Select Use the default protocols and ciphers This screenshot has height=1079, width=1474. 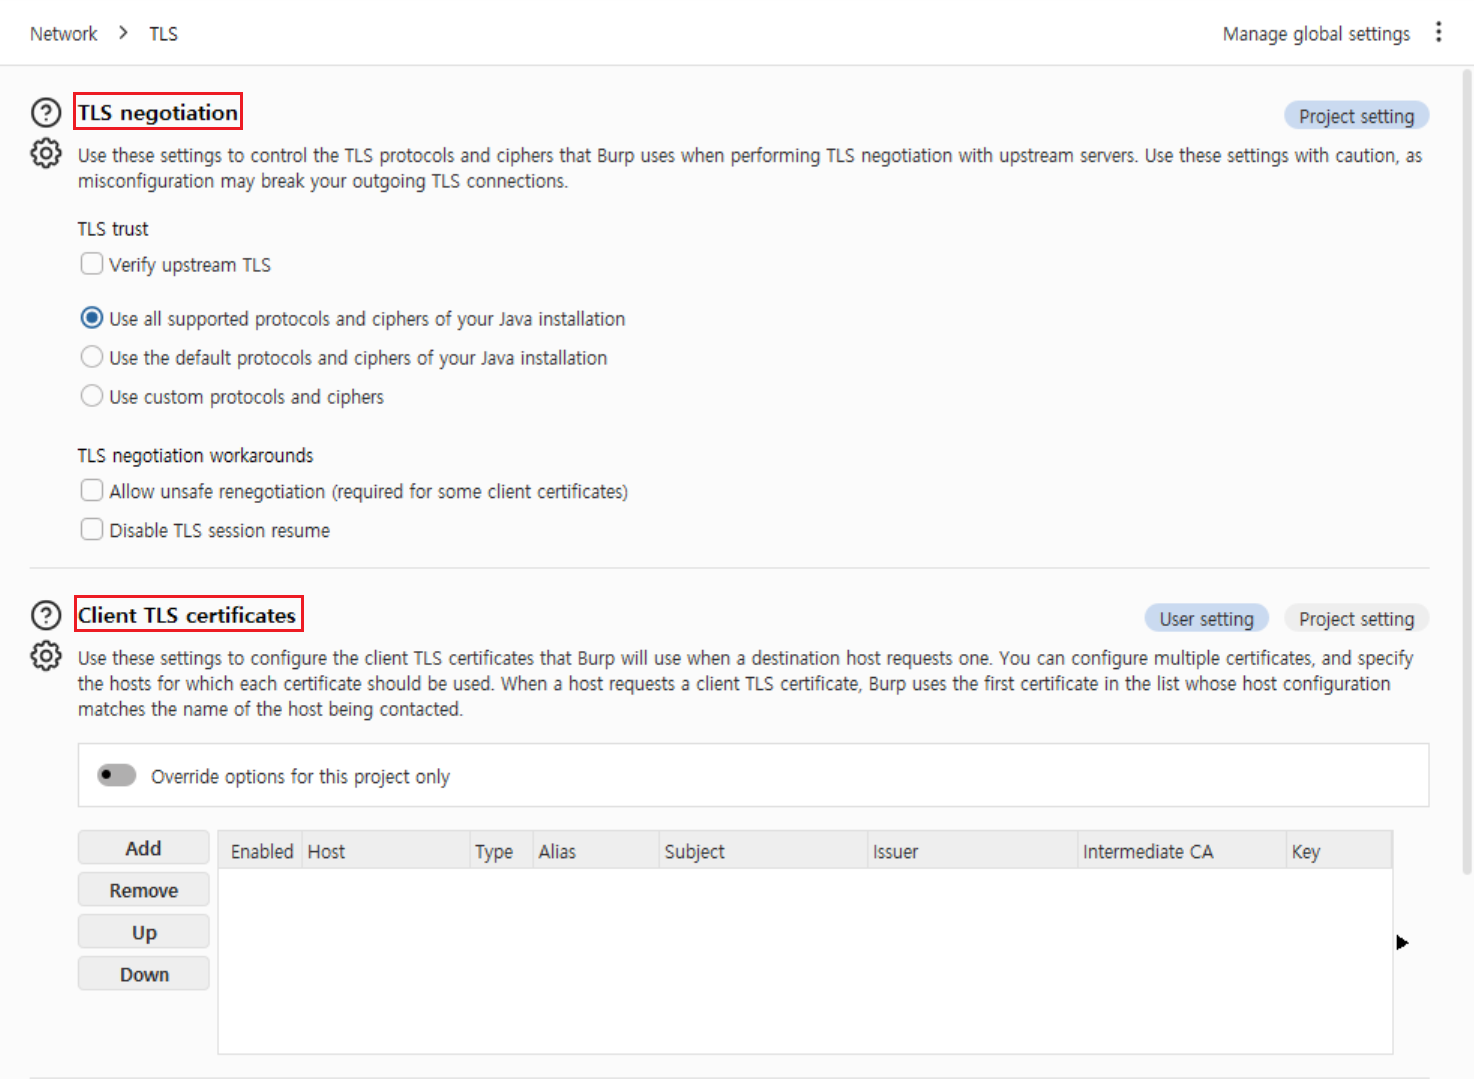pyautogui.click(x=92, y=357)
